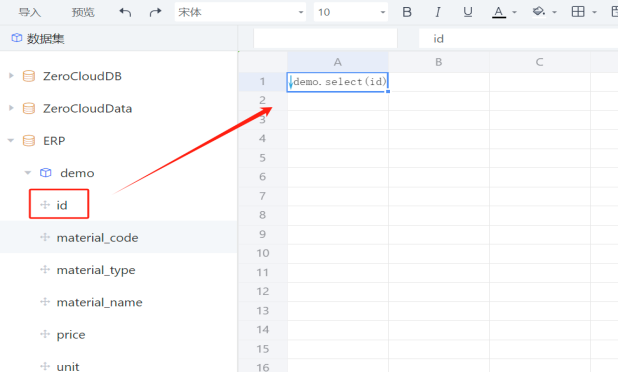Select row 1 header
Screen dimensions: 618x372
(262, 82)
